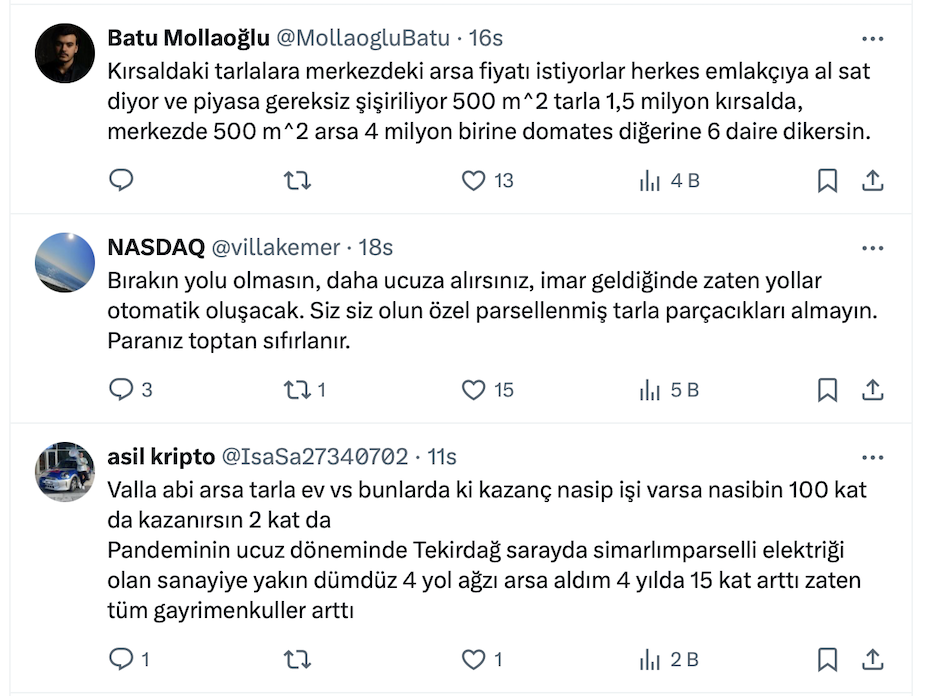Like the NASDAQ tweet
The width and height of the screenshot is (934, 696).
coord(473,389)
